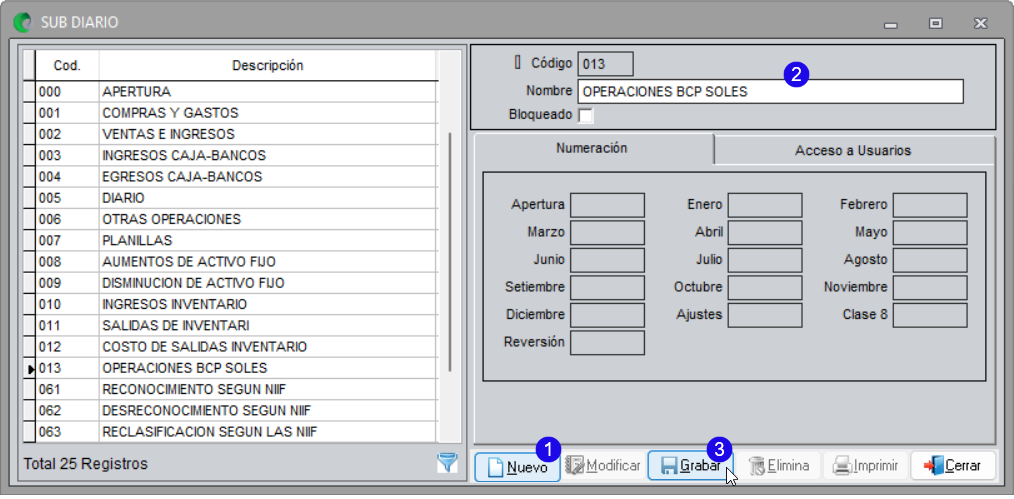Image resolution: width=1014 pixels, height=499 pixels.
Task: Select the Numeración tab
Action: pyautogui.click(x=592, y=148)
